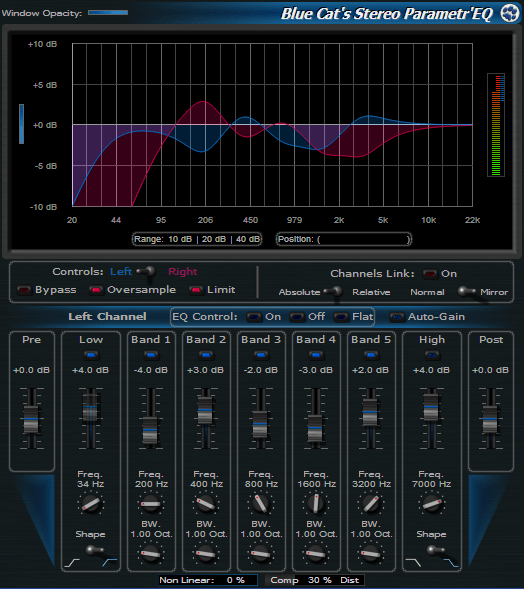Flip the High band Shape switch
Viewport: 524px width, 589px height.
click(x=436, y=551)
